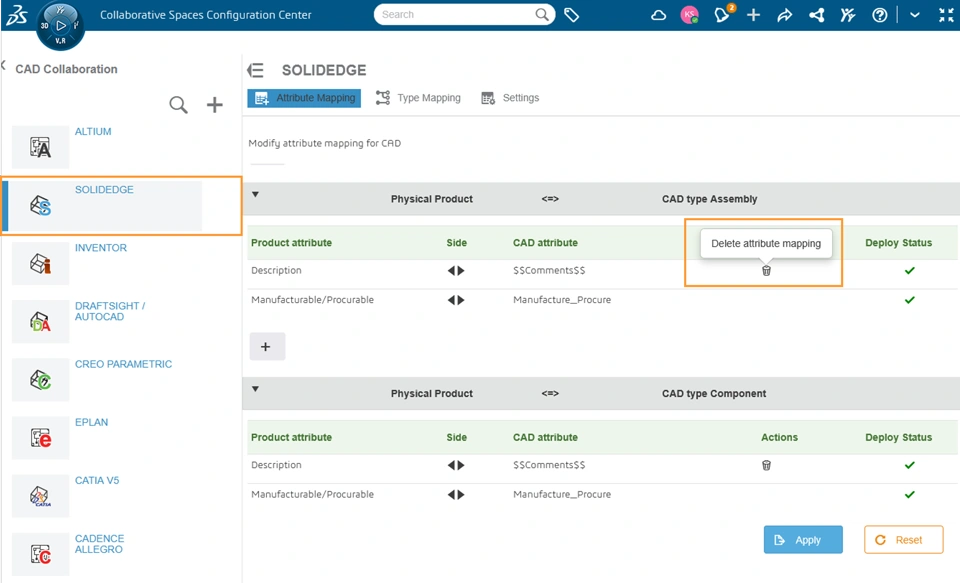The width and height of the screenshot is (960, 583).
Task: Click the search magnifier in CAD Collaboration panel
Action: (x=178, y=105)
